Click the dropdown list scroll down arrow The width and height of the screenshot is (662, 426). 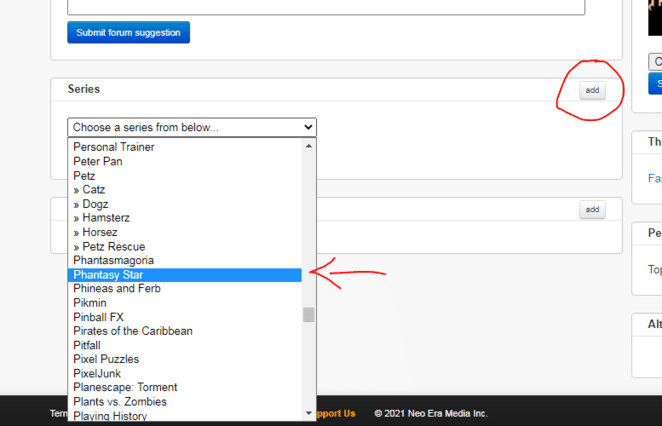click(x=309, y=413)
